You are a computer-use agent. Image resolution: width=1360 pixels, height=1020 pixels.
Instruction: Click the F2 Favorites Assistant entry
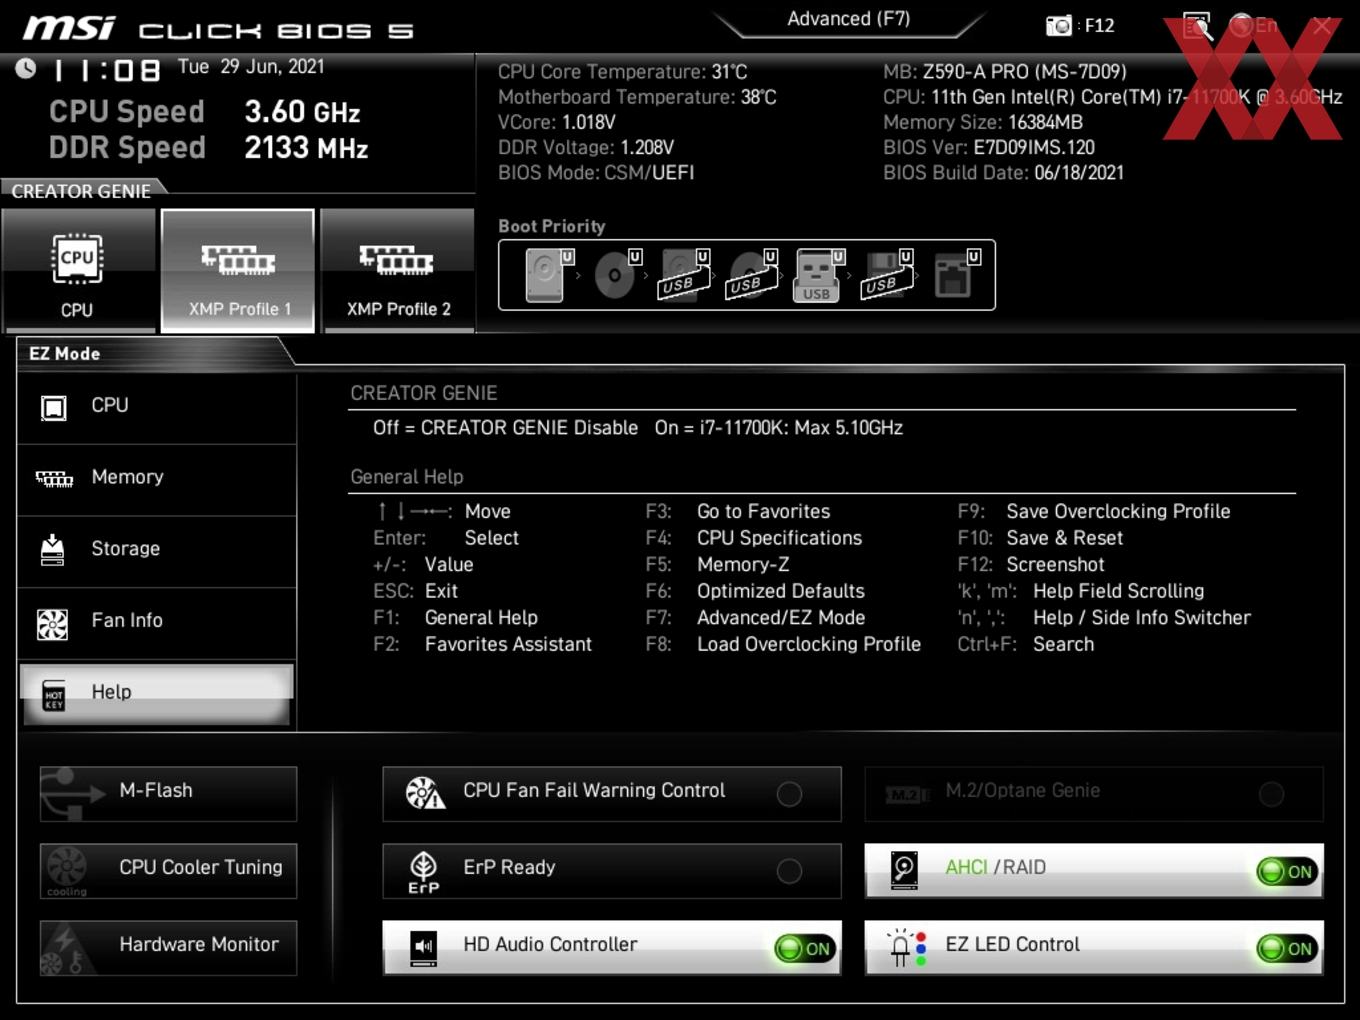point(483,645)
